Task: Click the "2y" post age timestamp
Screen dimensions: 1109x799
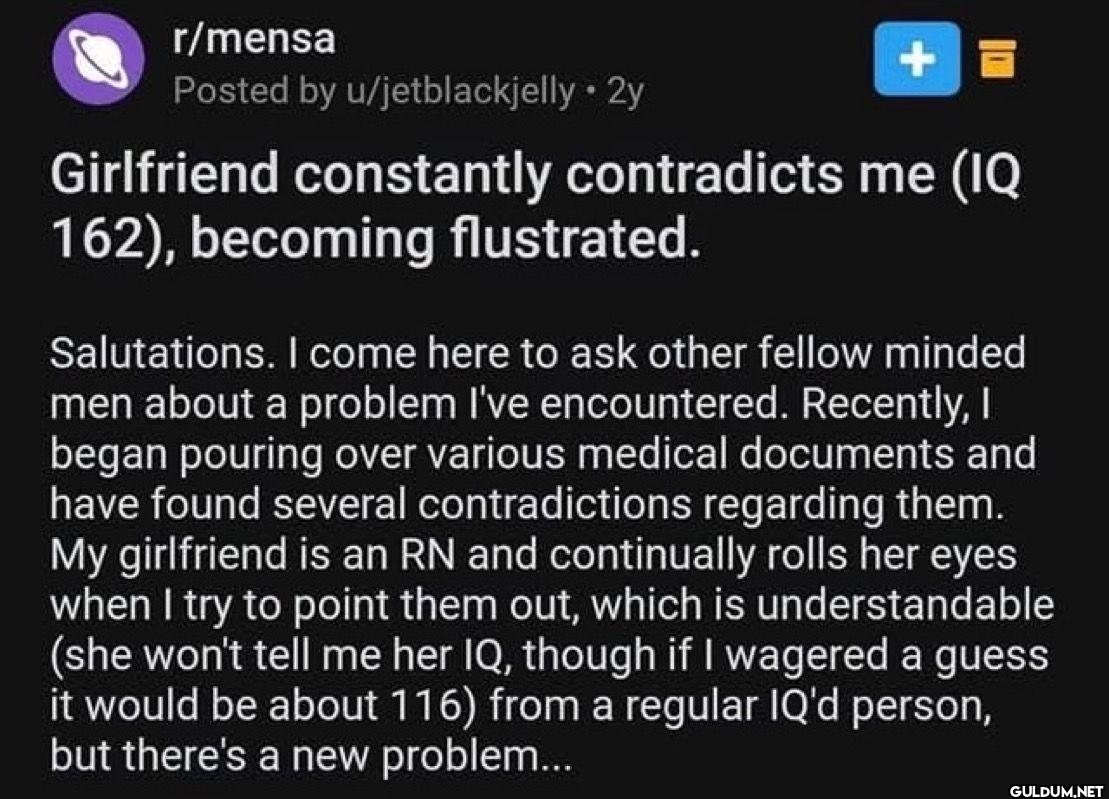Action: pyautogui.click(x=625, y=91)
